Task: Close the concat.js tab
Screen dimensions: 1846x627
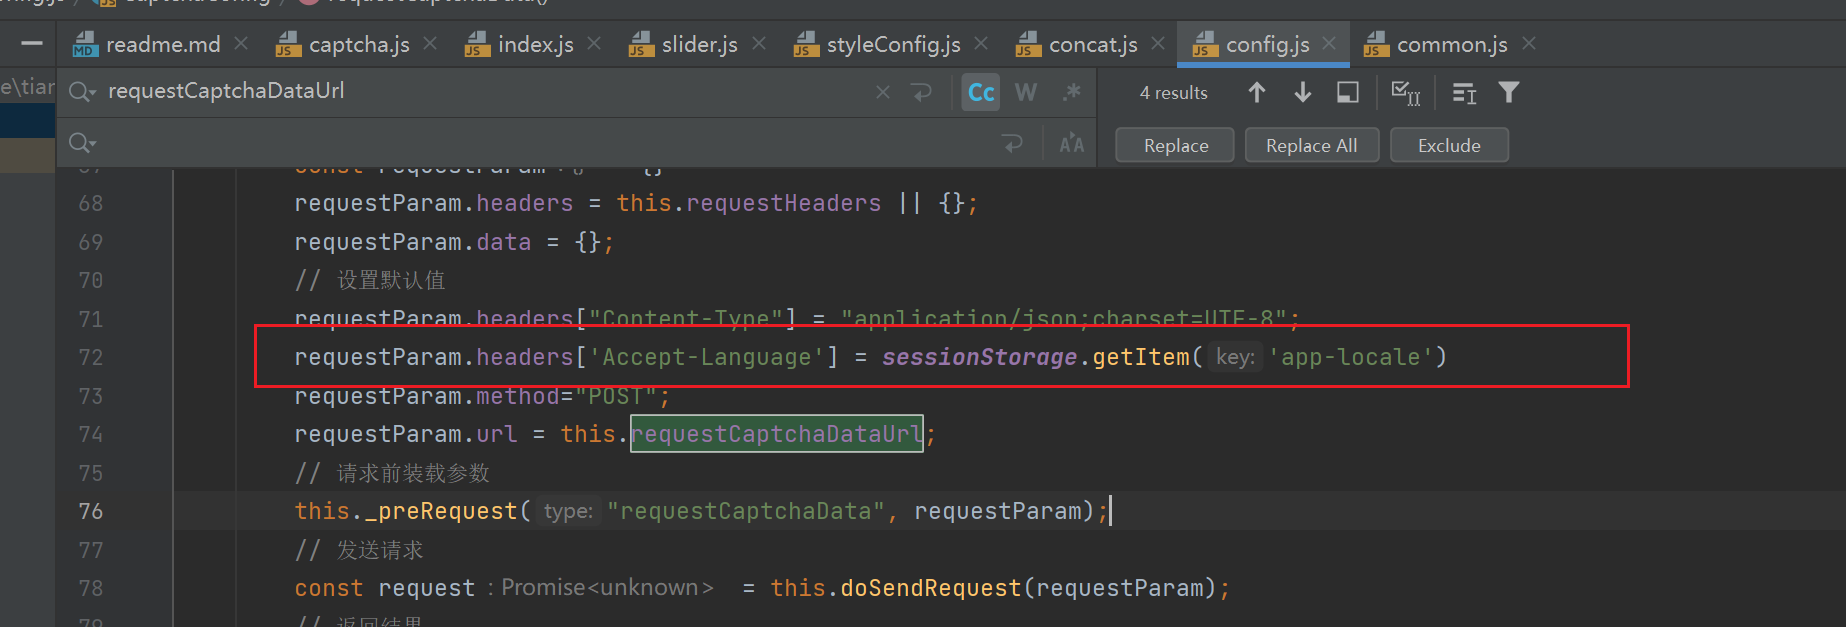Action: [1158, 44]
